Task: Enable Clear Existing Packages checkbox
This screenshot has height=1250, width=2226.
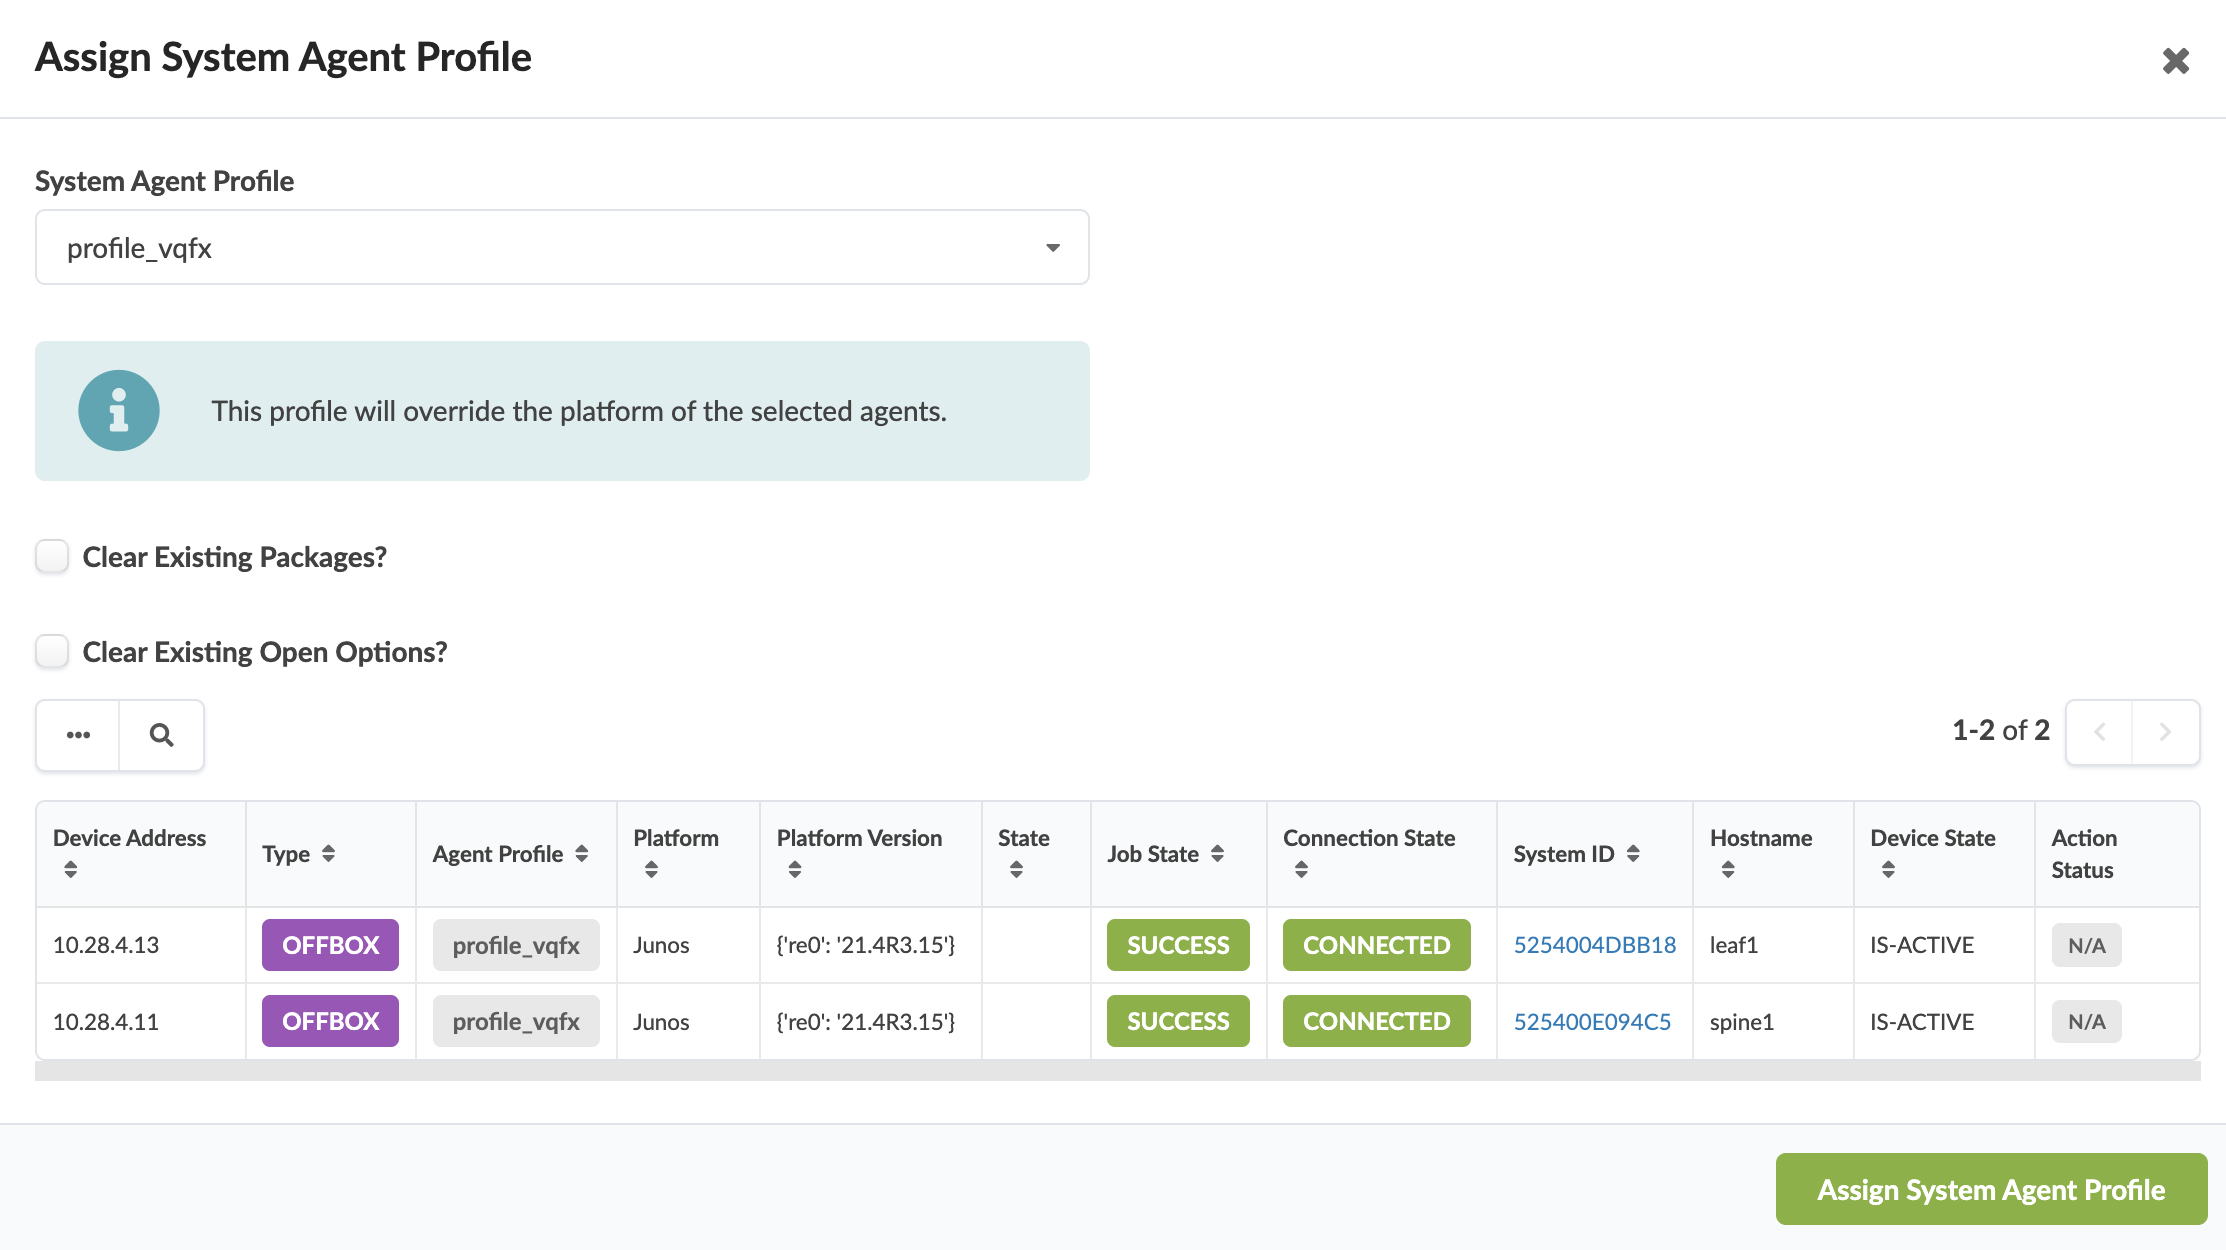Action: point(52,557)
